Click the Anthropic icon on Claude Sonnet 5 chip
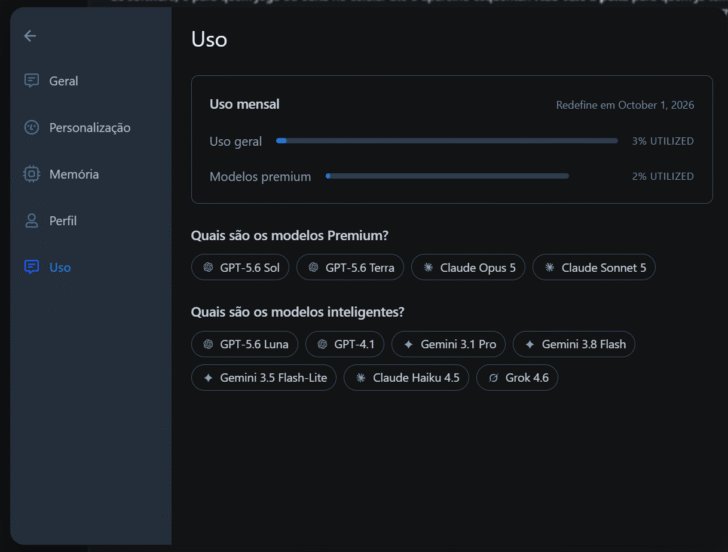728x552 pixels. (x=549, y=267)
